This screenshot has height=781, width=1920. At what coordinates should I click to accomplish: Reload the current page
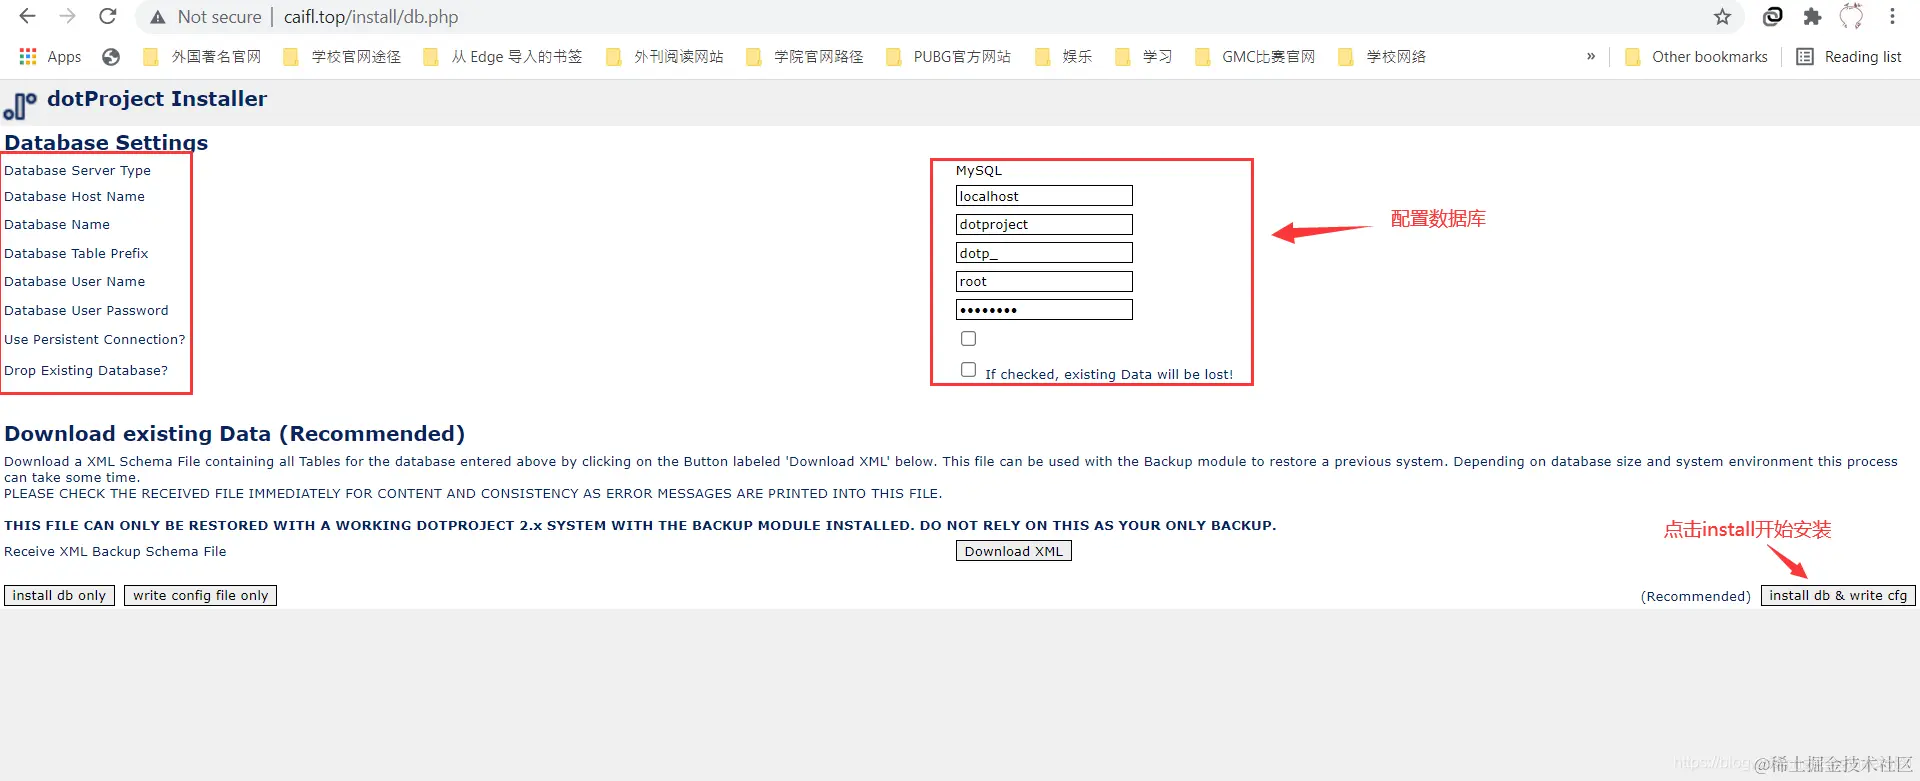(x=108, y=17)
